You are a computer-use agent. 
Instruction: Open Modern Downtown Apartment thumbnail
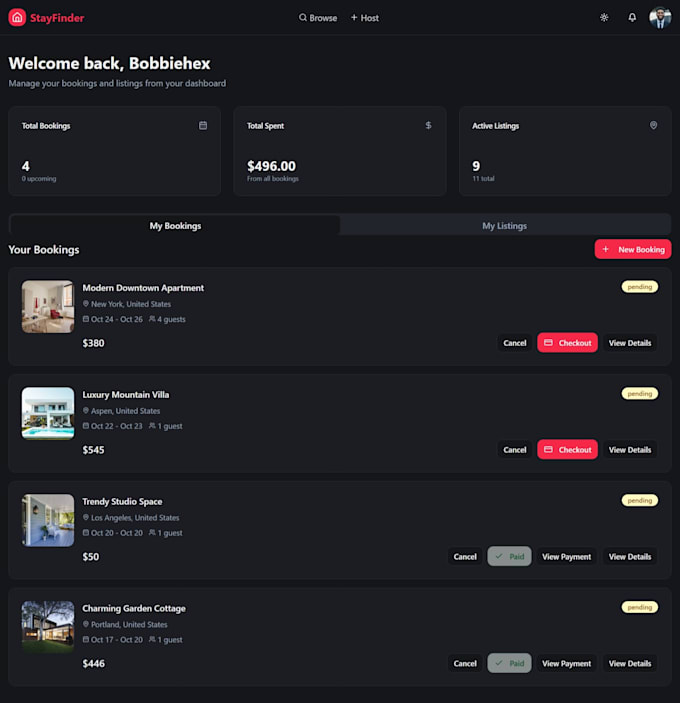point(48,307)
